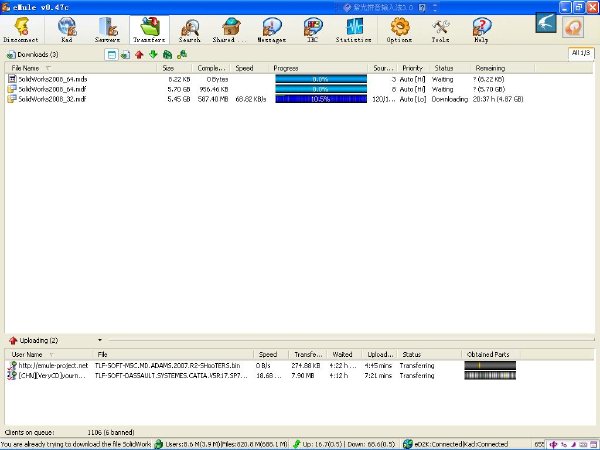Click obtained parts bar for emule-project.net user
The width and height of the screenshot is (600, 450).
tap(490, 365)
